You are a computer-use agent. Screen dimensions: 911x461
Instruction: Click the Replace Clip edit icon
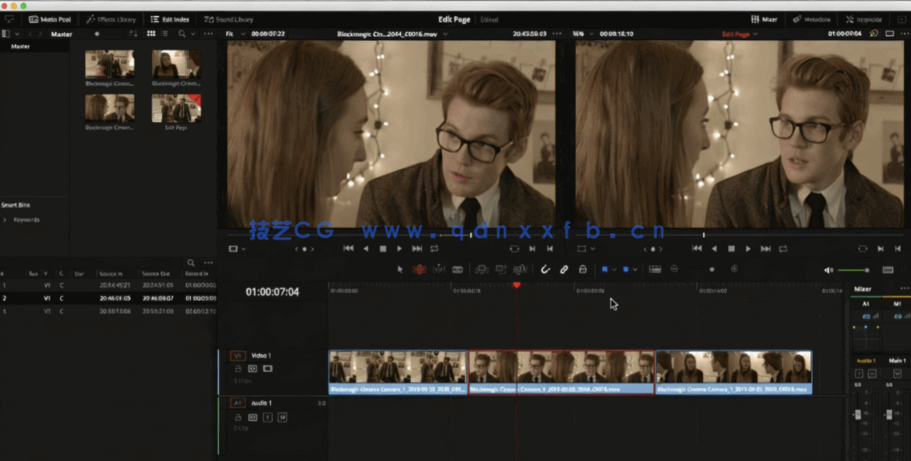click(x=520, y=269)
